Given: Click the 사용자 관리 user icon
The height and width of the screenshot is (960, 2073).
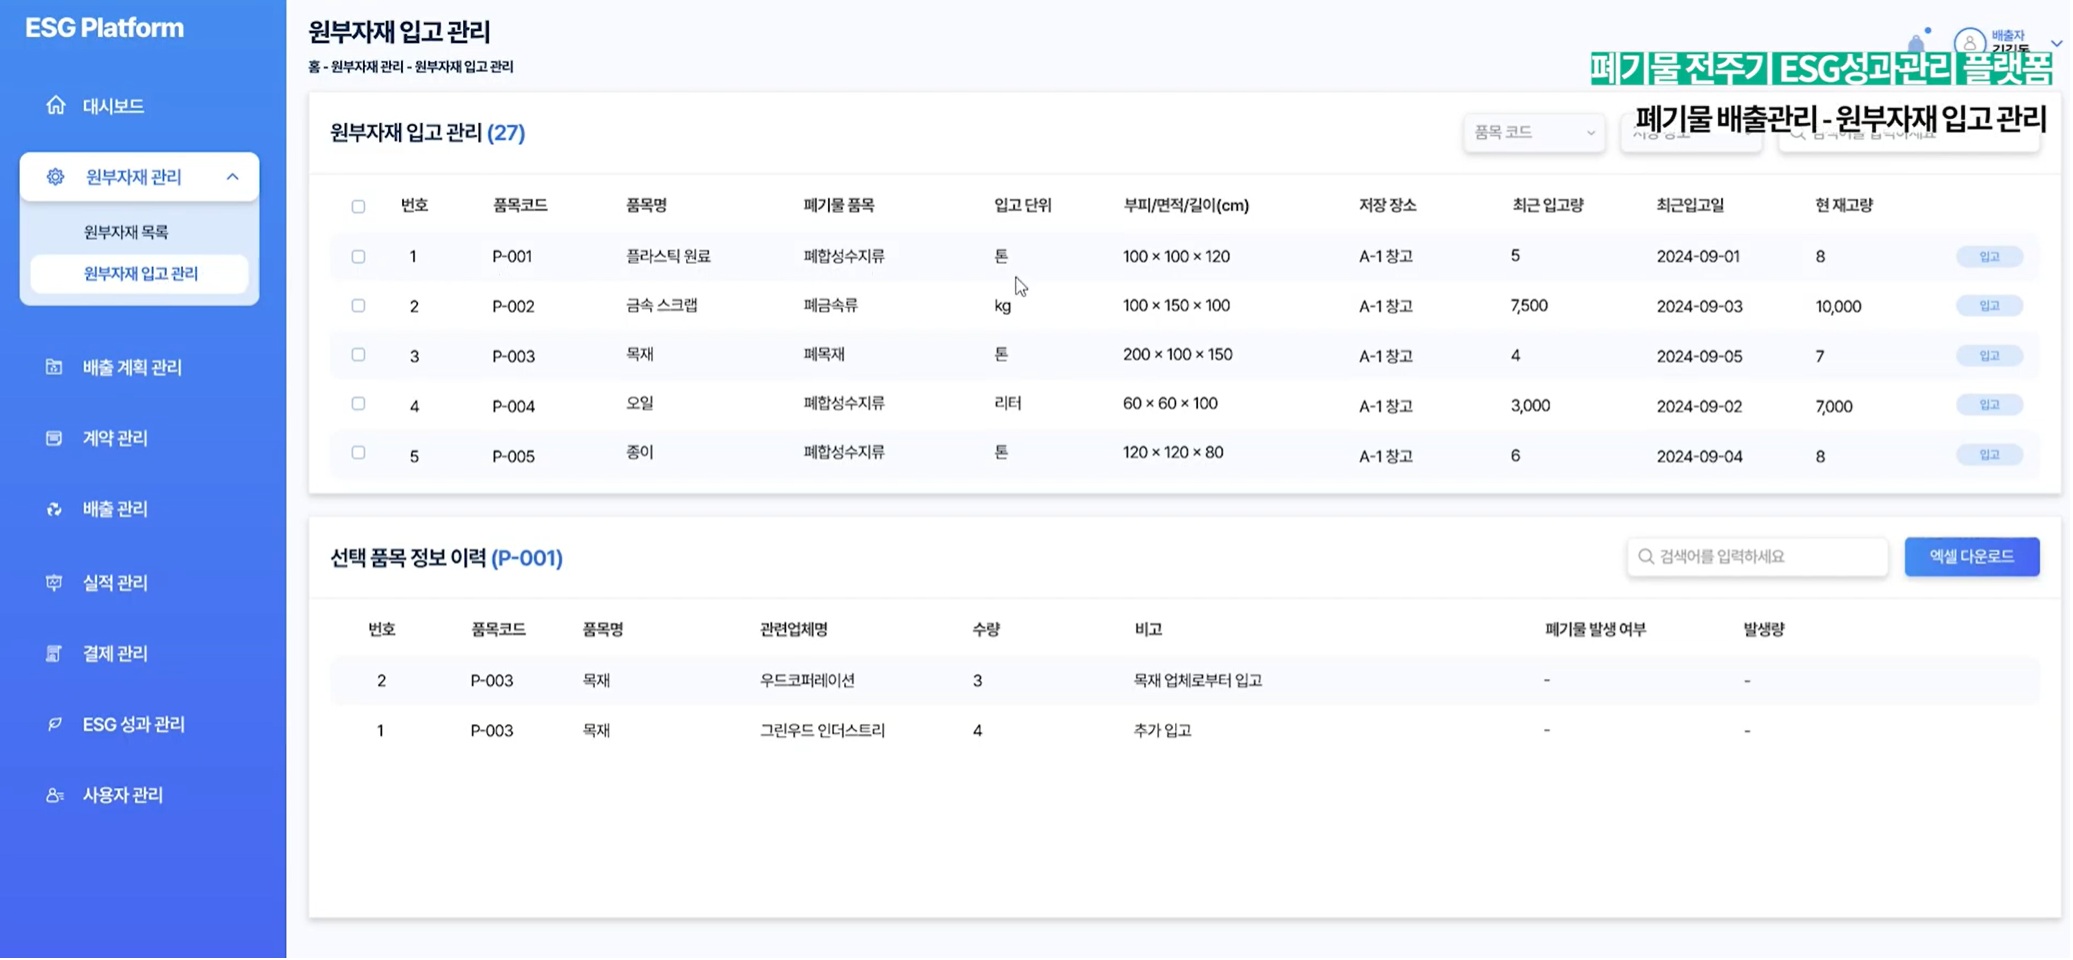Looking at the screenshot, I should (x=54, y=795).
